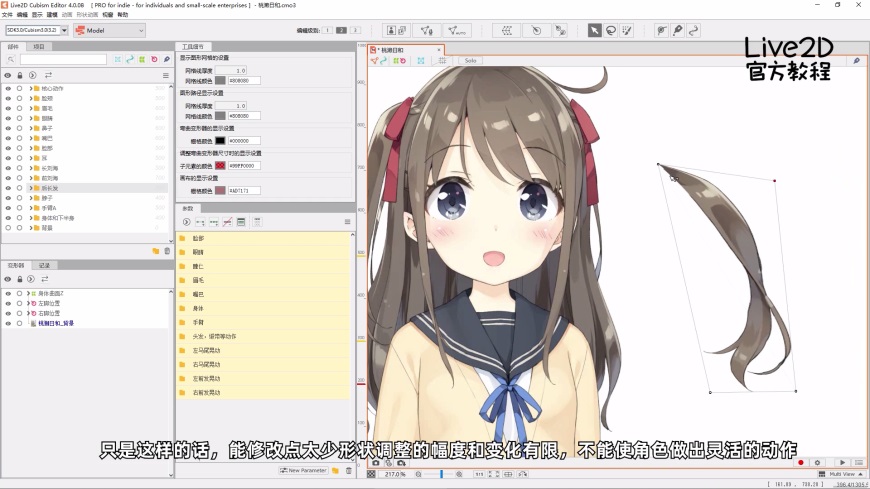
Task: Open the parameter panel hamburger menu
Action: pos(347,221)
